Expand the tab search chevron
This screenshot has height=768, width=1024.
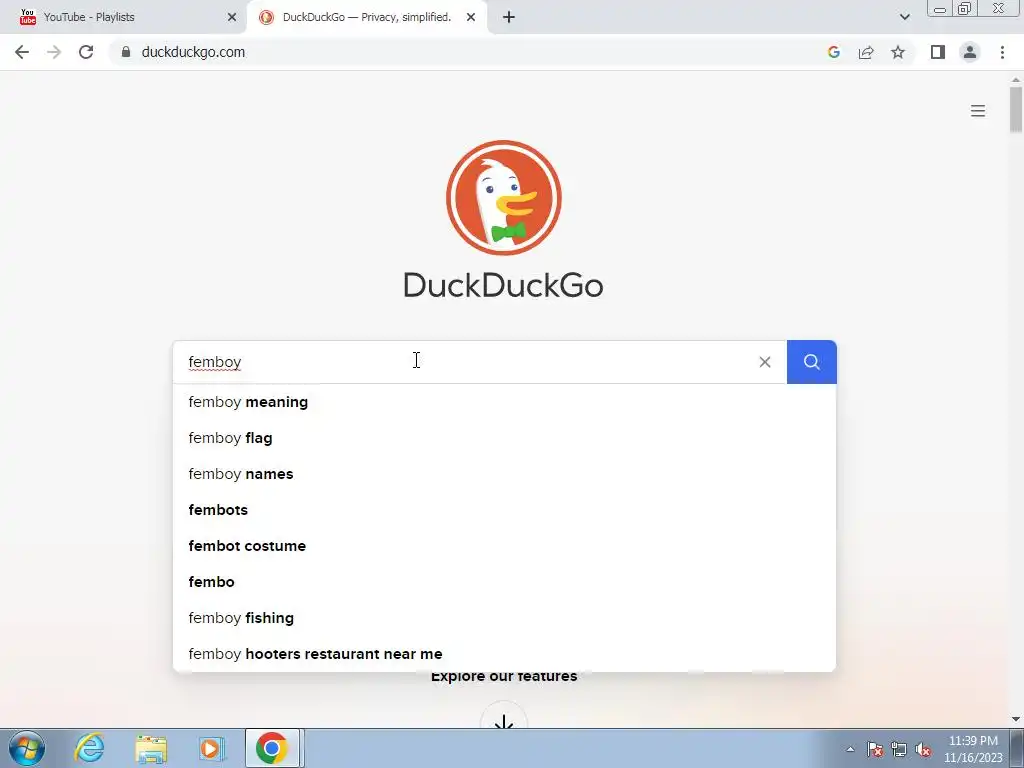click(x=904, y=18)
